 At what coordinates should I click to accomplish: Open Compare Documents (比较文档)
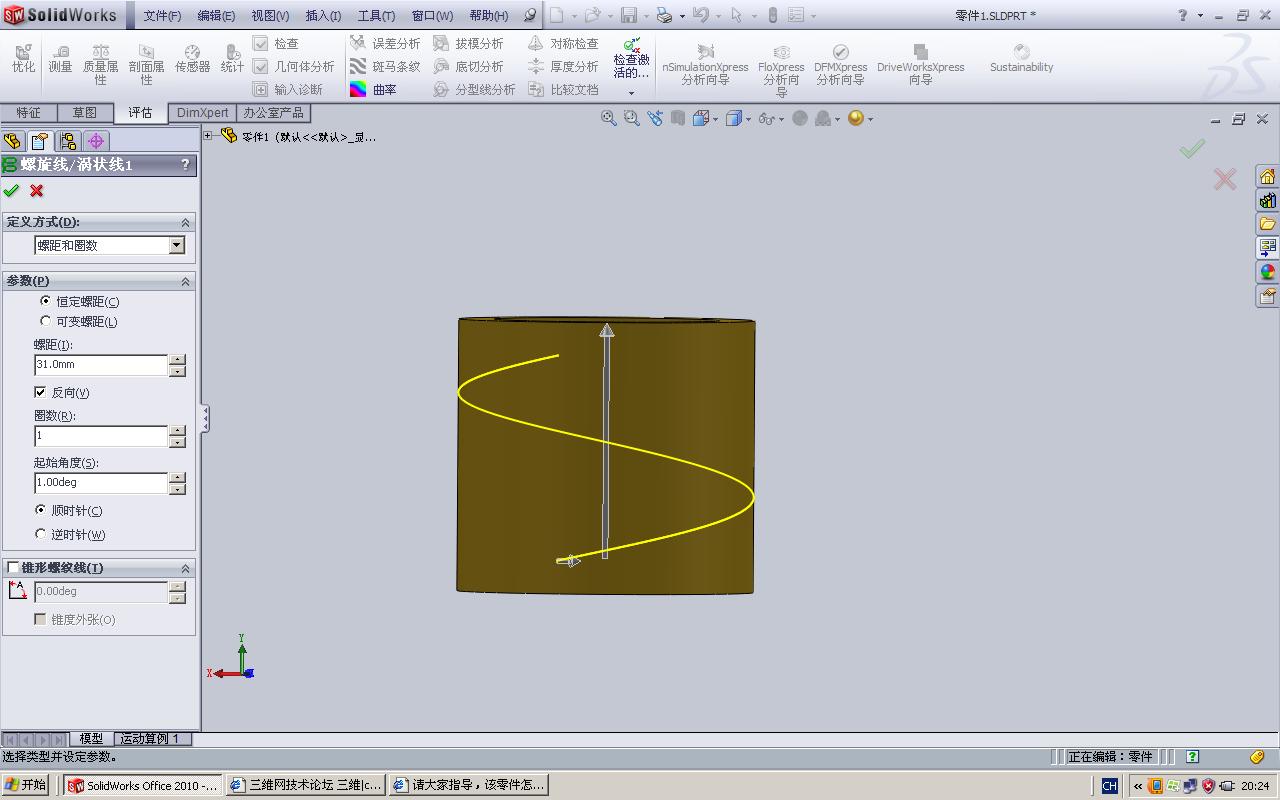coord(563,90)
